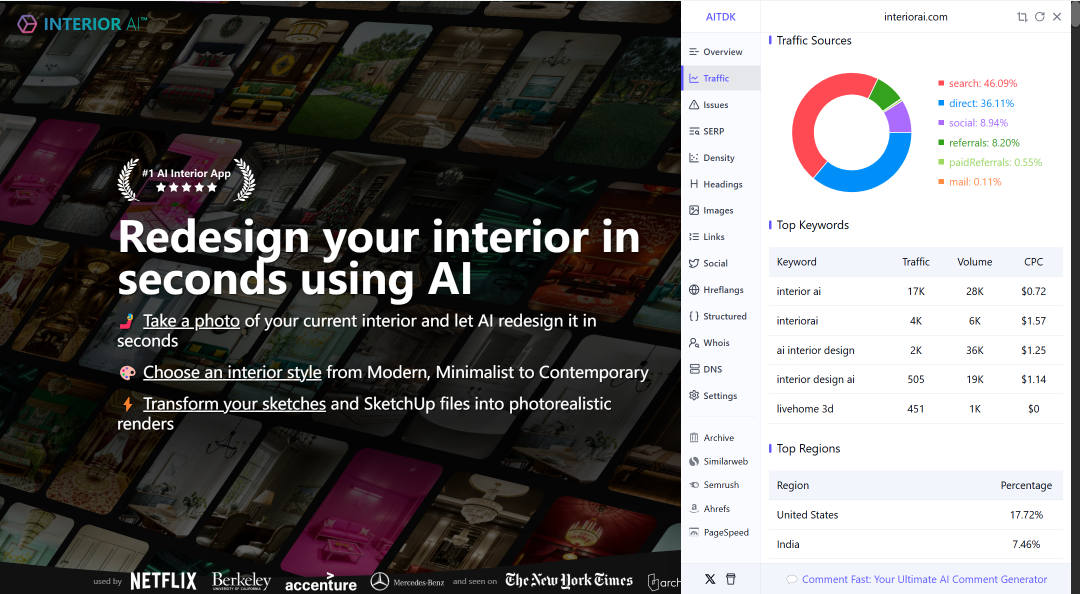Viewport: 1080px width, 594px height.
Task: Select the 'interior ai' keyword row
Action: [915, 291]
